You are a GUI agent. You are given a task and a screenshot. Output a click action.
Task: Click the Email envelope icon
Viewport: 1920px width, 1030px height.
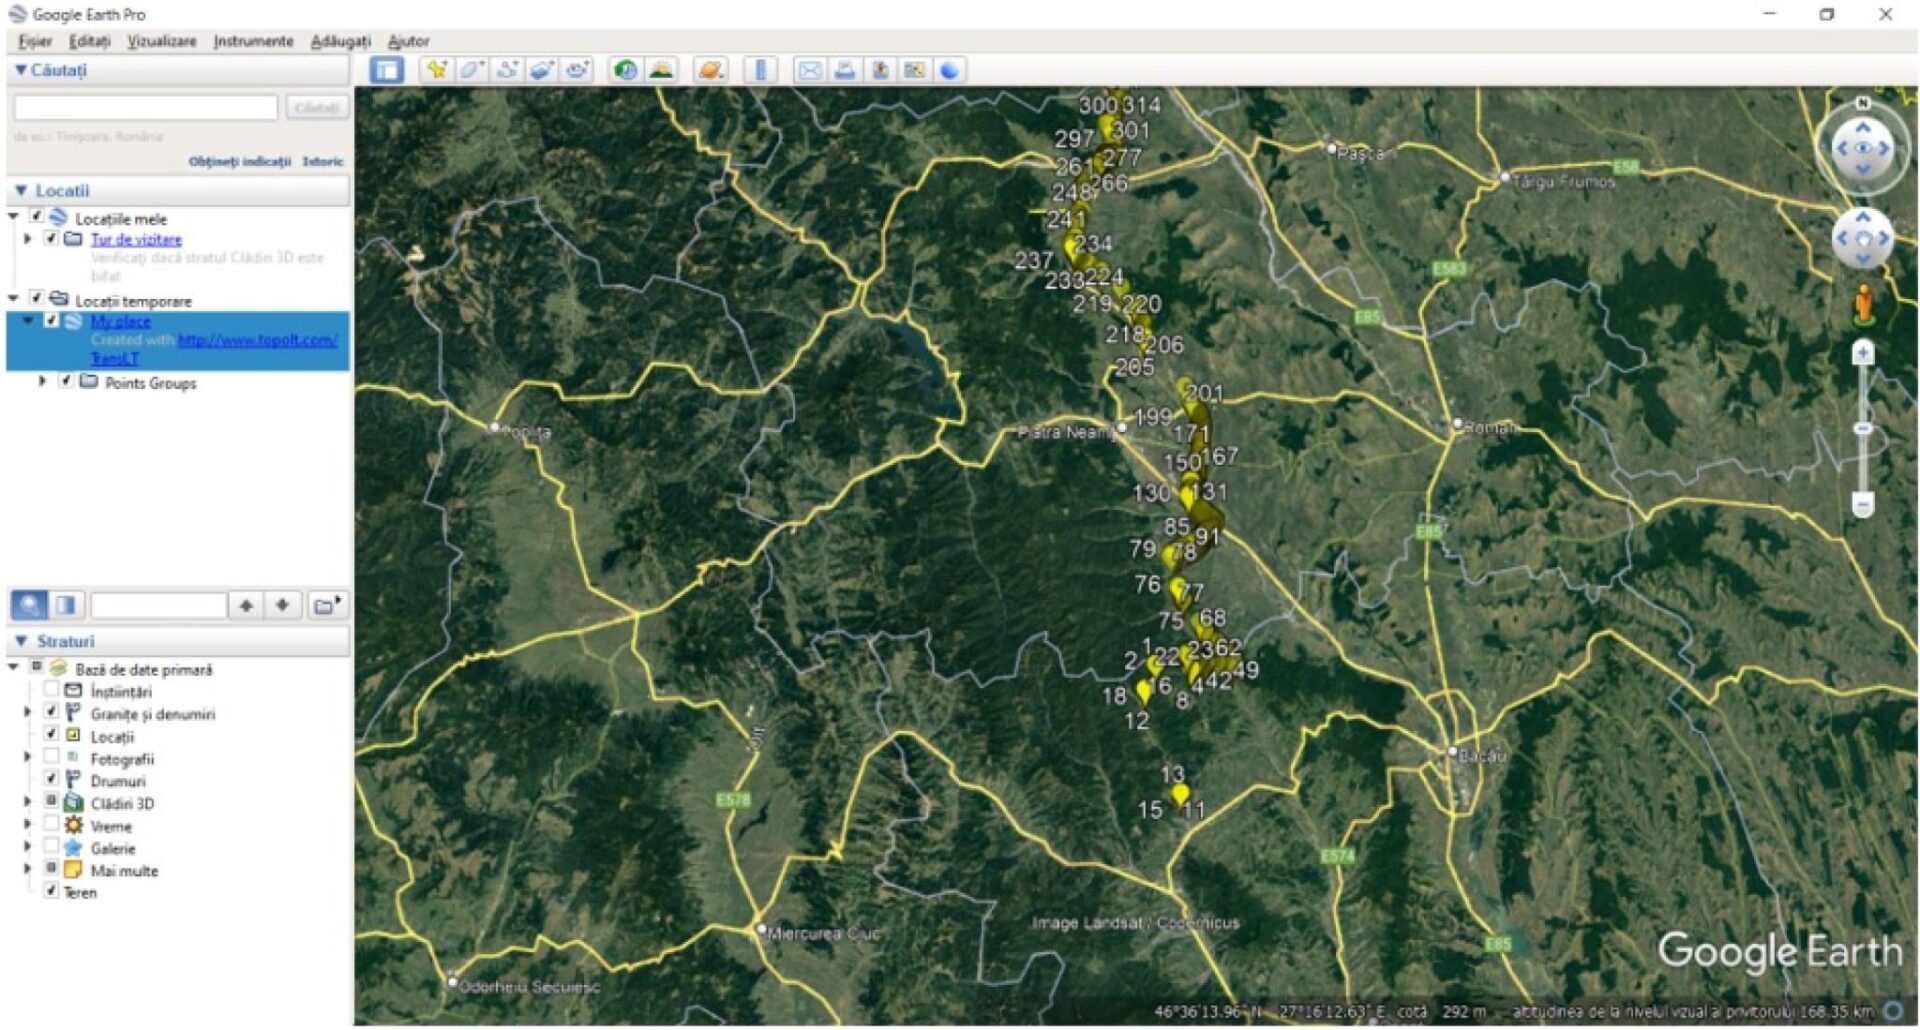click(810, 70)
